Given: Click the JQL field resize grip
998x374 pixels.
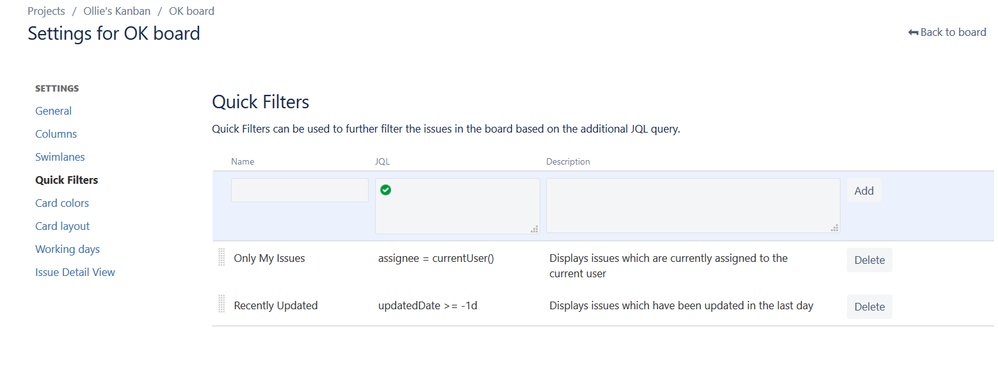Looking at the screenshot, I should (x=535, y=229).
